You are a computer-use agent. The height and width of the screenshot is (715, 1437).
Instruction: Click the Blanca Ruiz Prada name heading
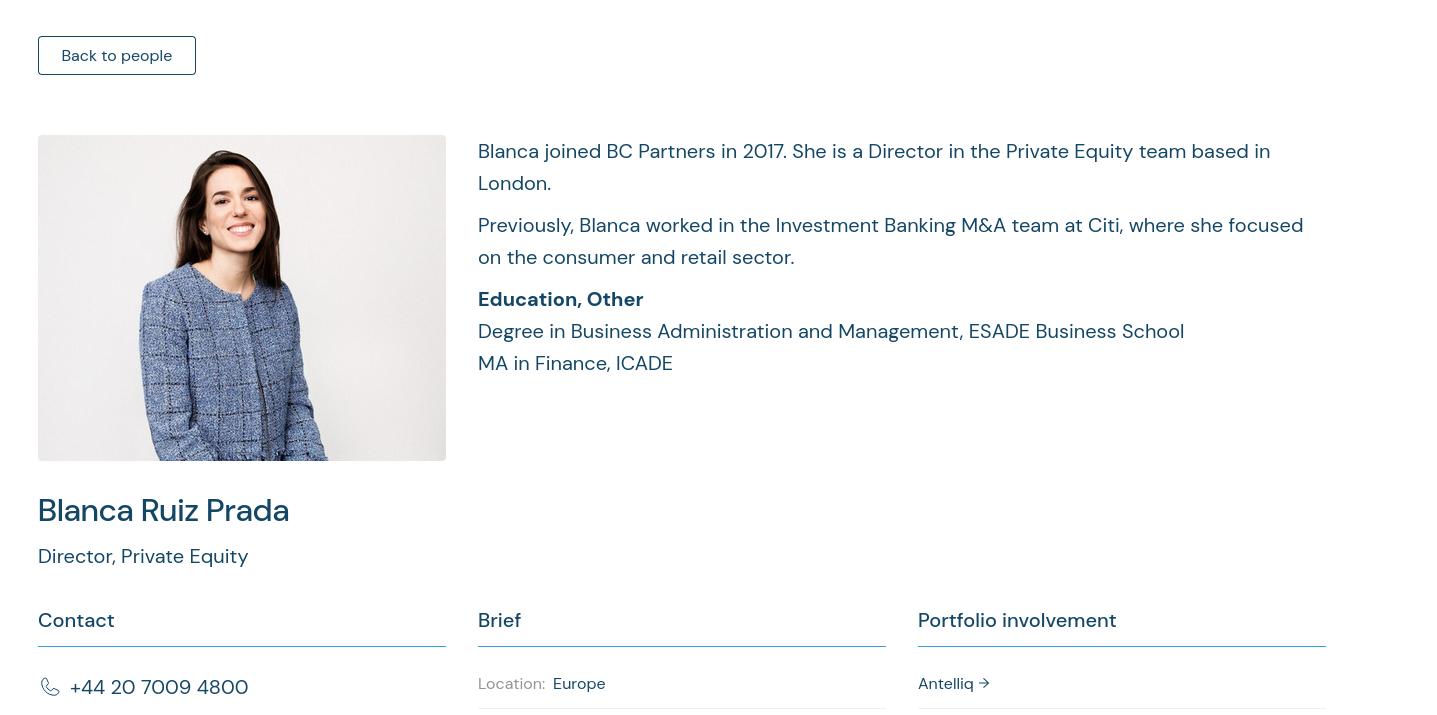tap(163, 511)
